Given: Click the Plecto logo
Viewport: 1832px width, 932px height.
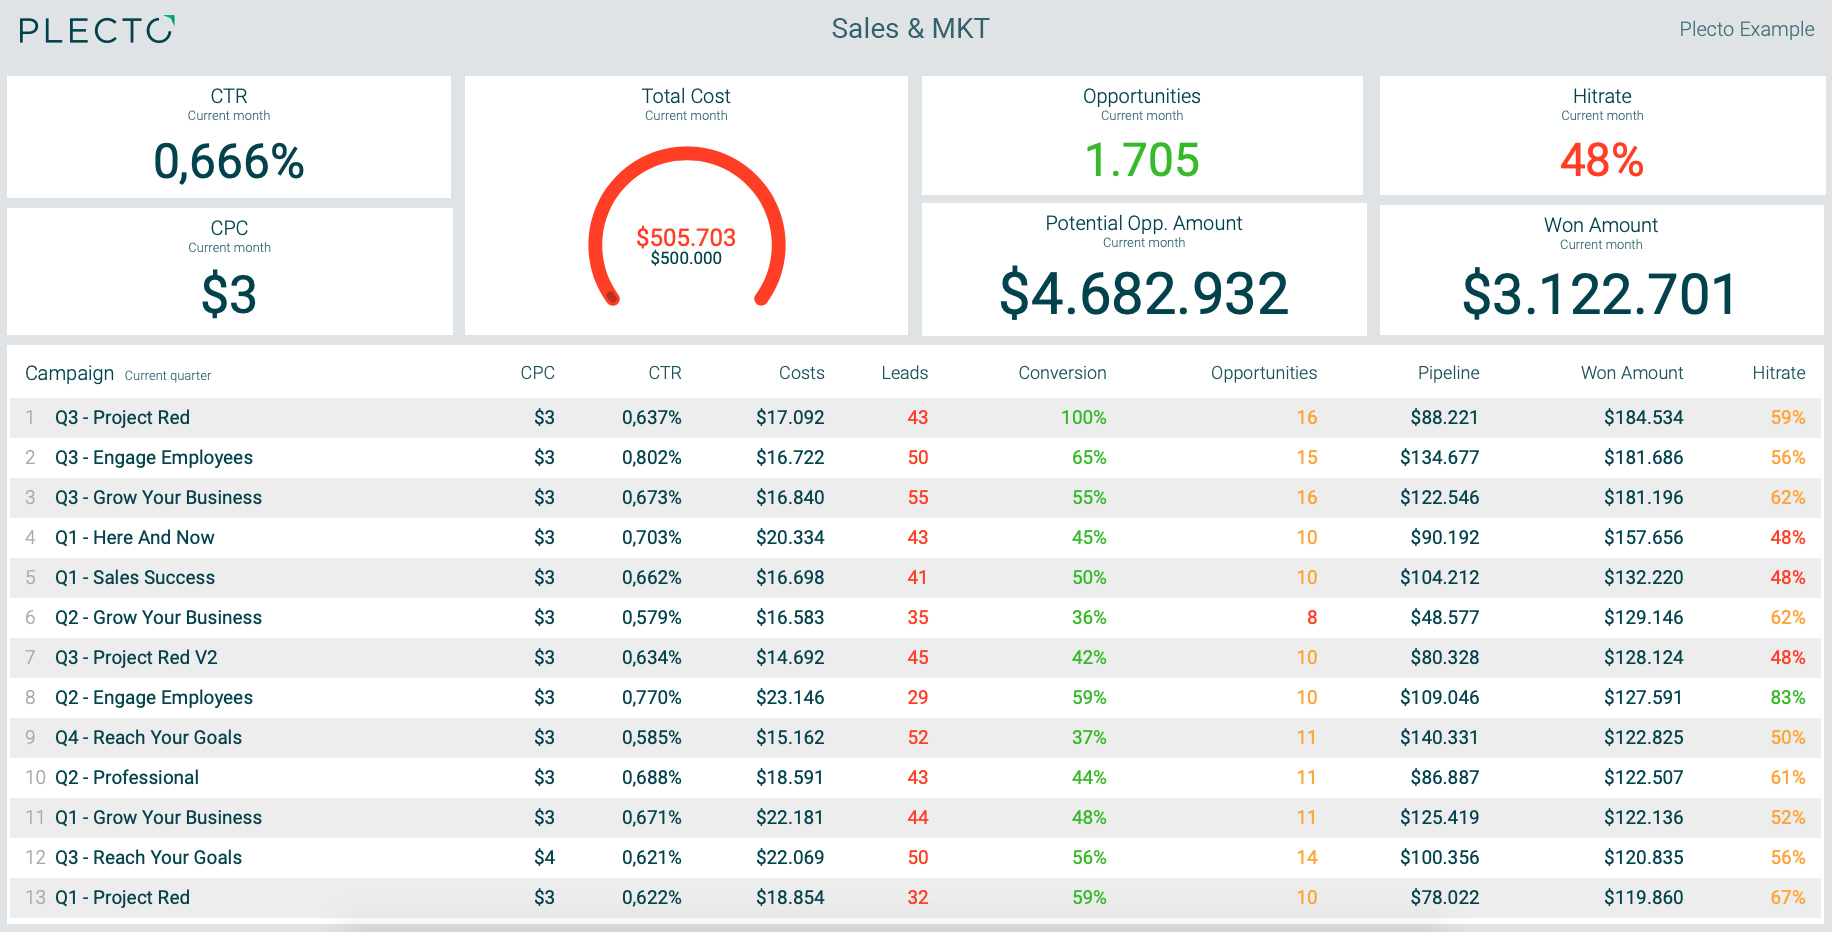Looking at the screenshot, I should click(97, 30).
